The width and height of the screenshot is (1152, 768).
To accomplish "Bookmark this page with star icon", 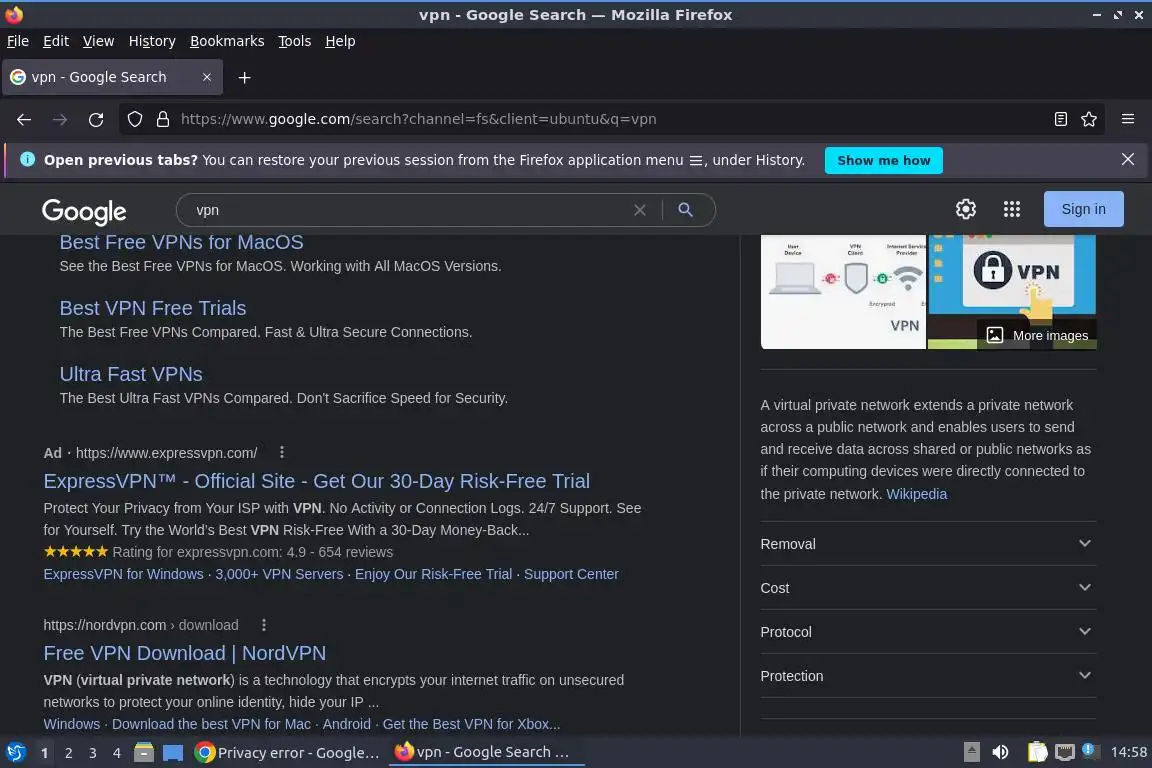I will point(1089,119).
